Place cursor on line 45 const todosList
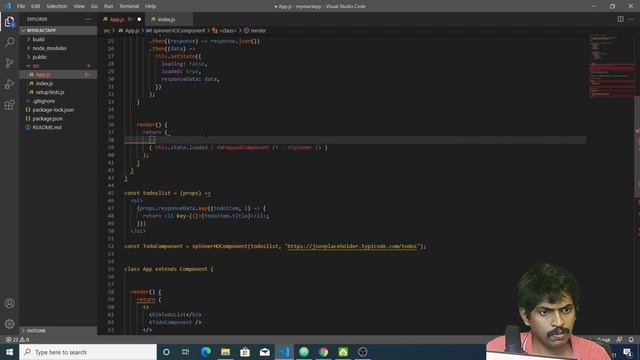Image resolution: width=640 pixels, height=360 pixels. (167, 193)
